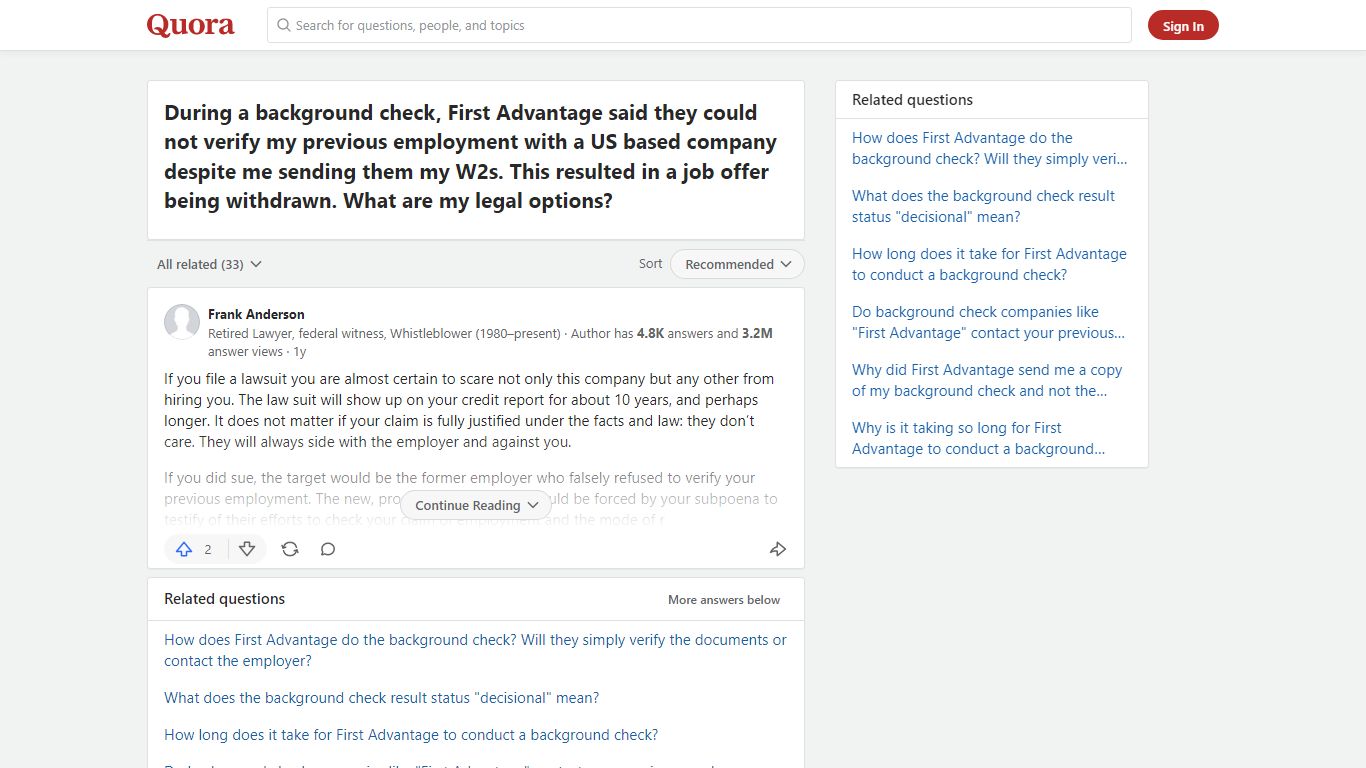The width and height of the screenshot is (1366, 768).
Task: Open the question title about First Advantage W2s
Action: coord(470,157)
